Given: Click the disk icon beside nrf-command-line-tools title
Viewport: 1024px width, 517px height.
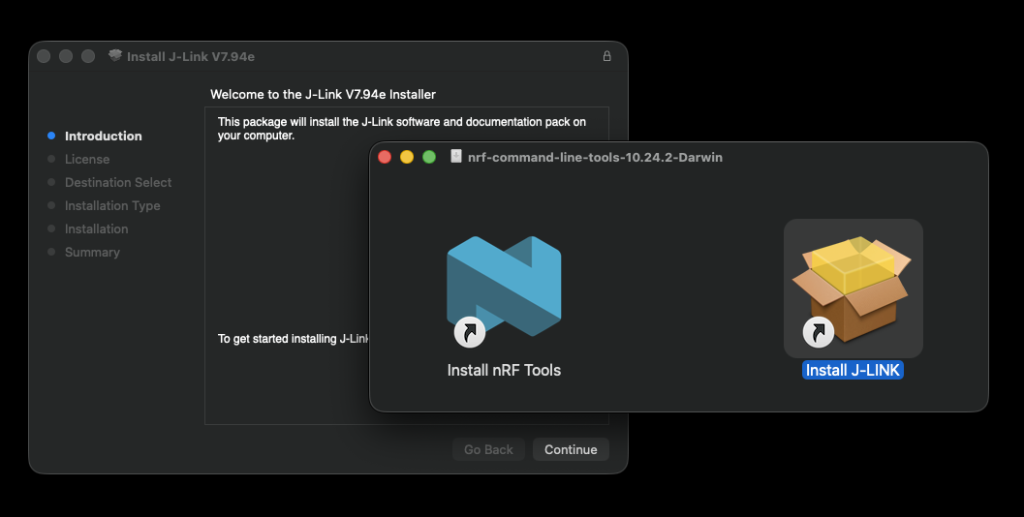Looking at the screenshot, I should [x=456, y=157].
